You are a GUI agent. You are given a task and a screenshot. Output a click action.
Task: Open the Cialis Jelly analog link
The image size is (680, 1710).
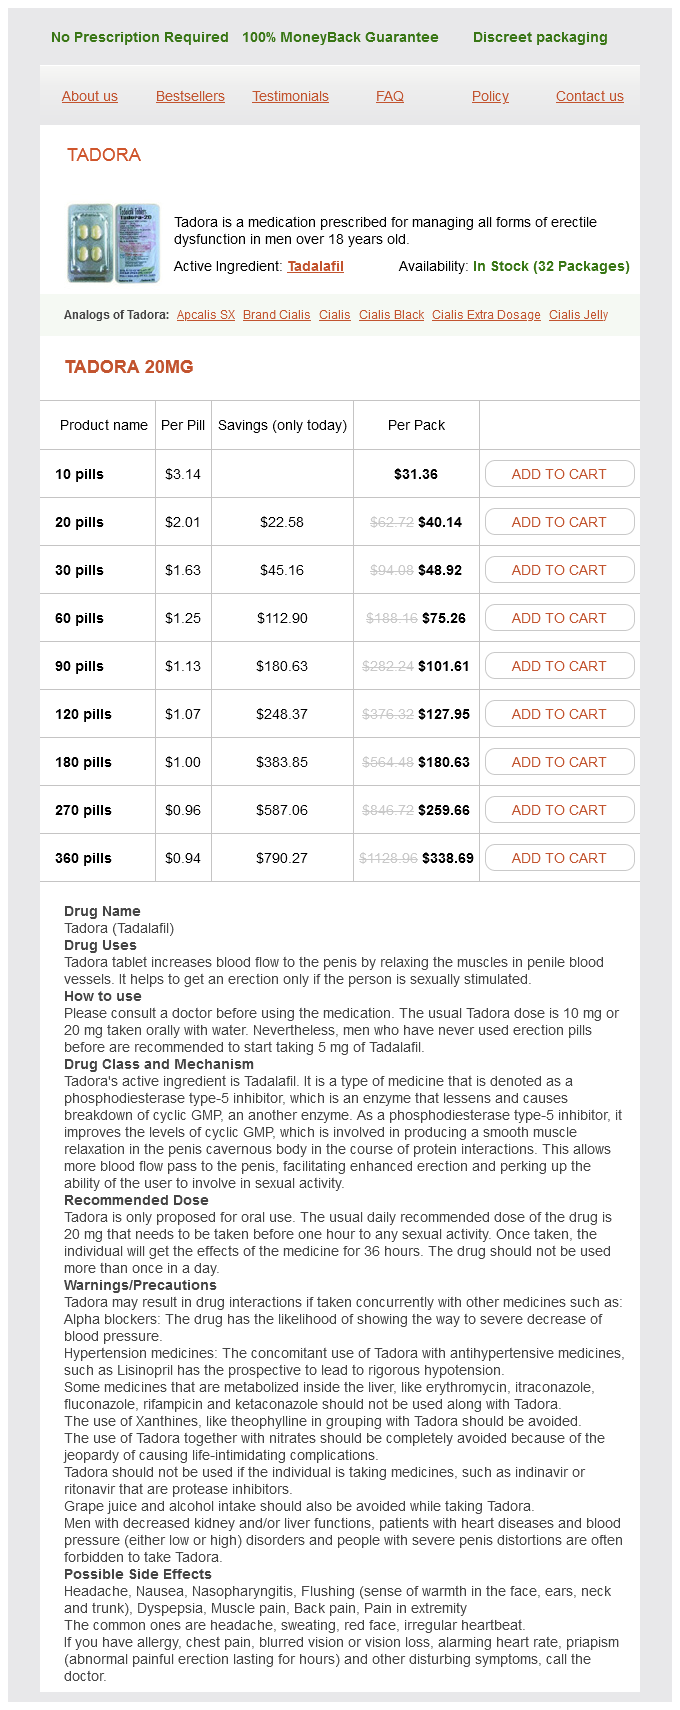click(x=578, y=315)
